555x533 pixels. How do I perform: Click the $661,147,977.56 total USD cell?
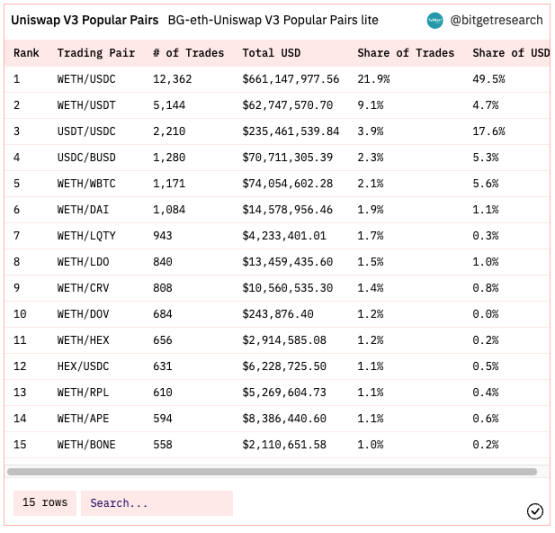(291, 79)
